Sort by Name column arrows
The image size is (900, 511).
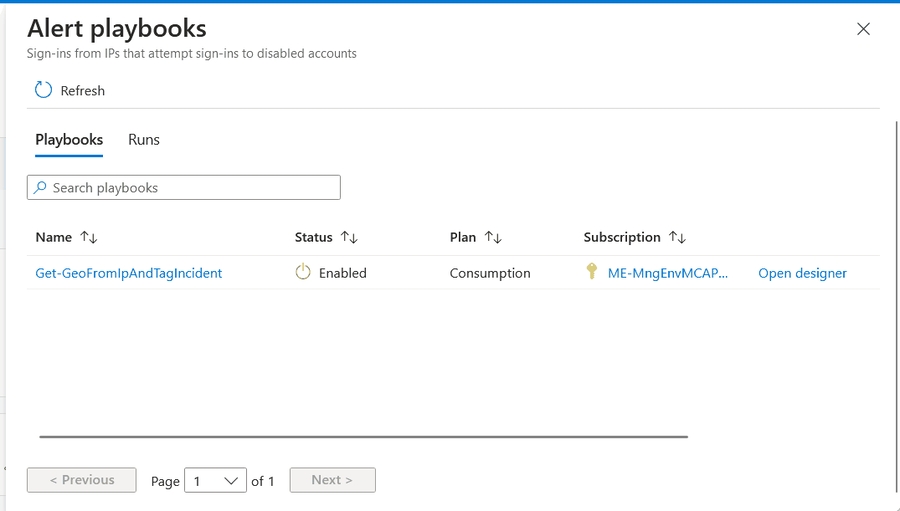[89, 237]
